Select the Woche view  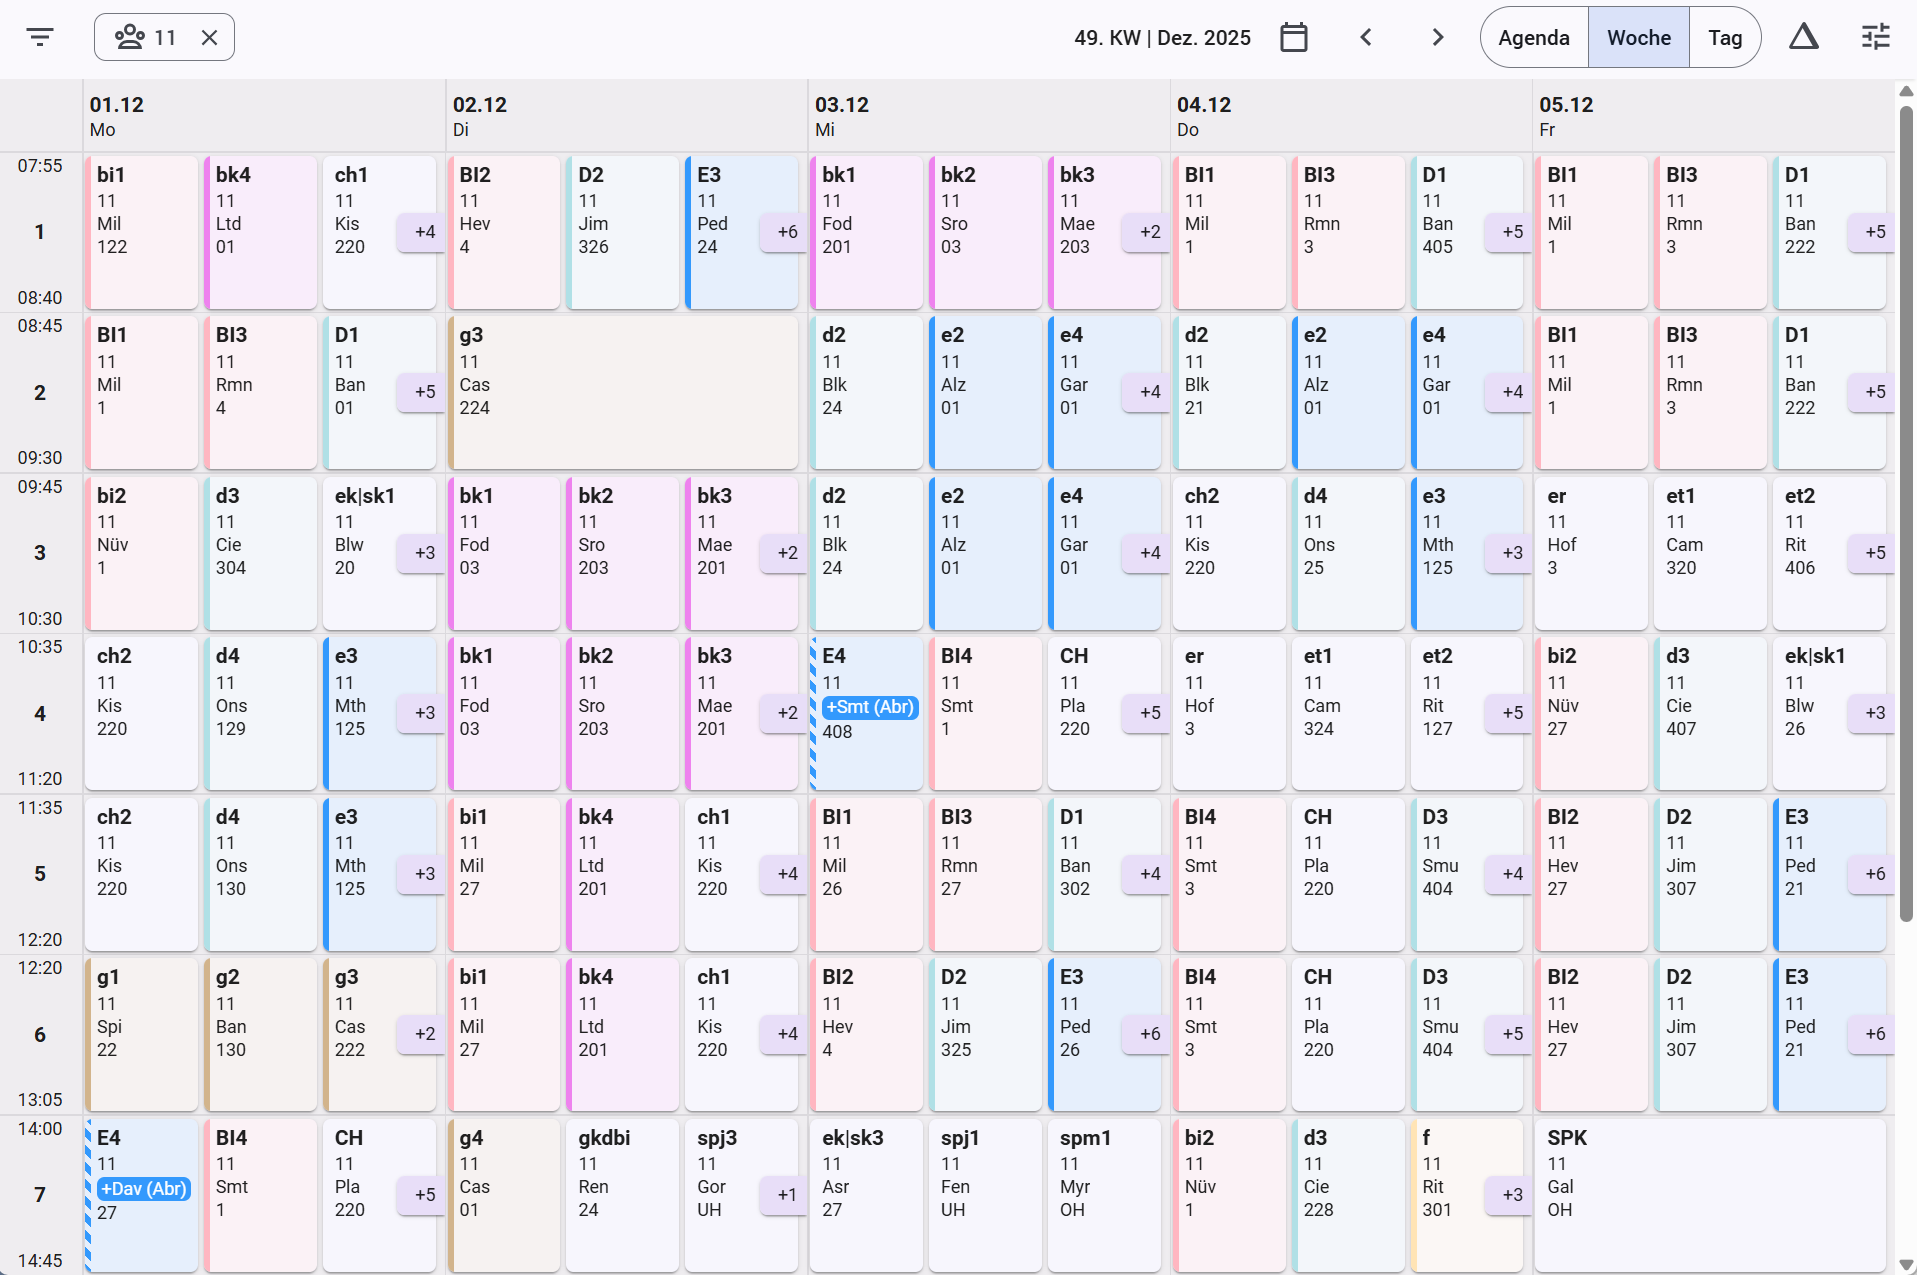(1639, 38)
